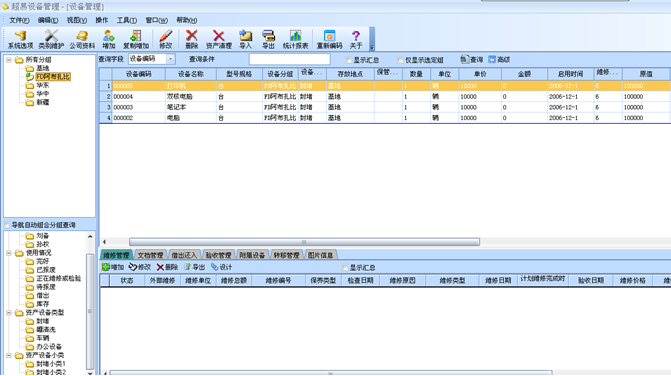The width and height of the screenshot is (671, 376).
Task: Select the 华东 folder in group tree
Action: click(37, 86)
